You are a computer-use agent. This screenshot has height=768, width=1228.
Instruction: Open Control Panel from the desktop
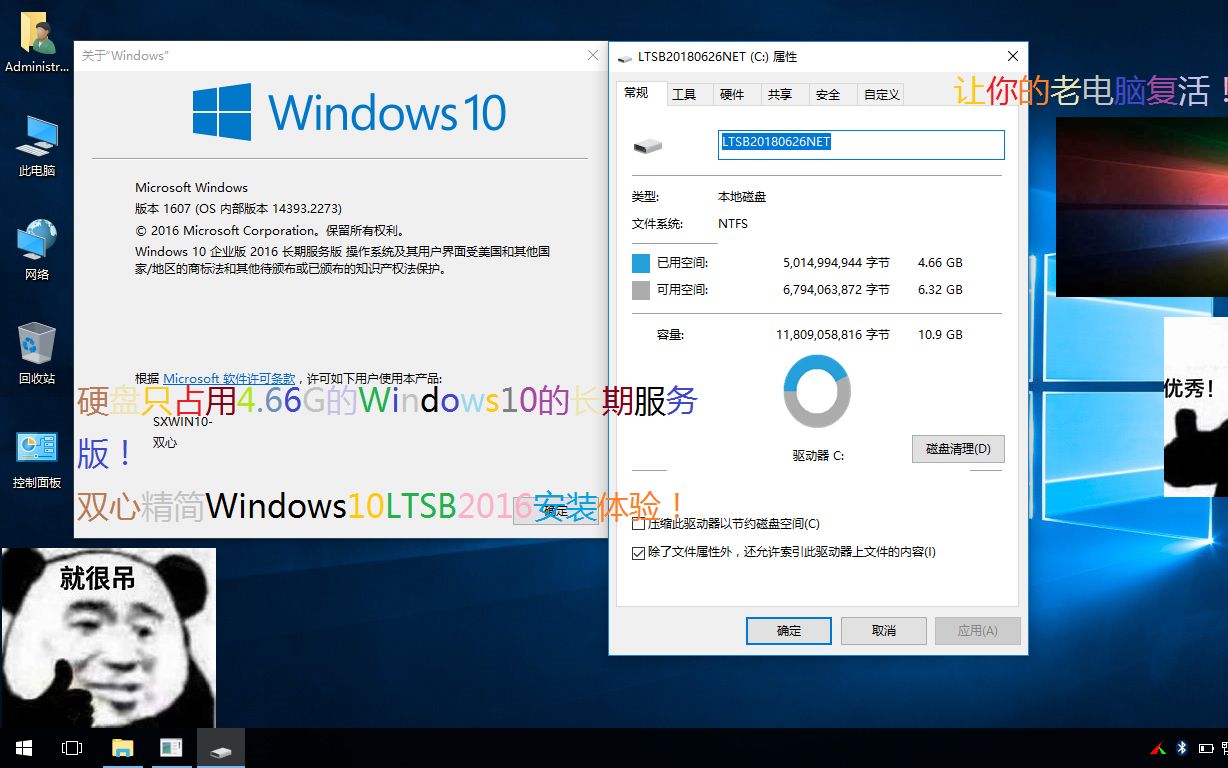tap(36, 455)
